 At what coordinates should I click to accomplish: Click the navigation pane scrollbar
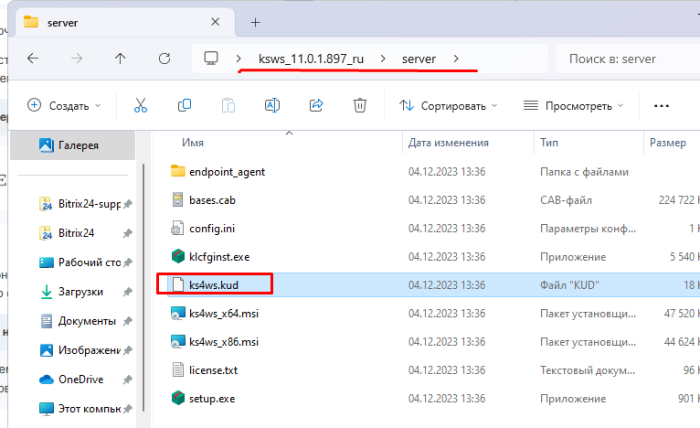pos(143,288)
